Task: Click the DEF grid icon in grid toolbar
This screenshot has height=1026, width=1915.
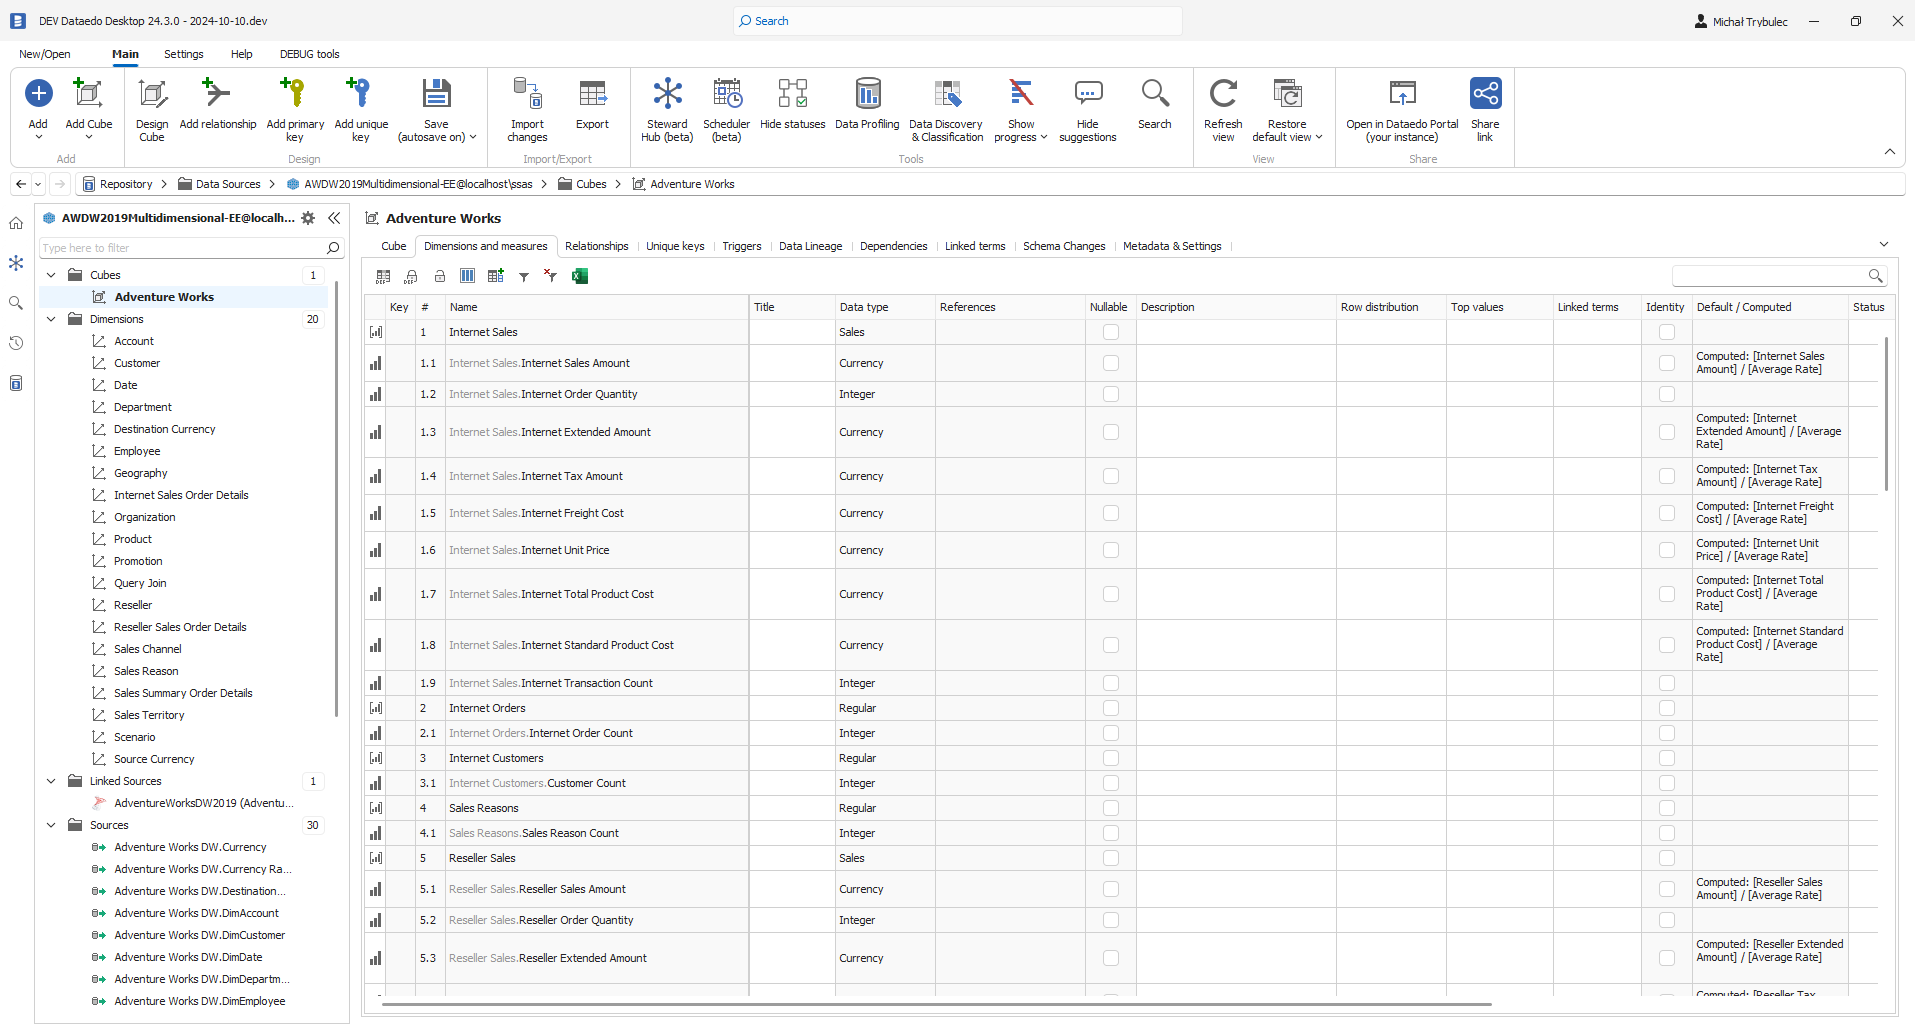Action: 383,276
